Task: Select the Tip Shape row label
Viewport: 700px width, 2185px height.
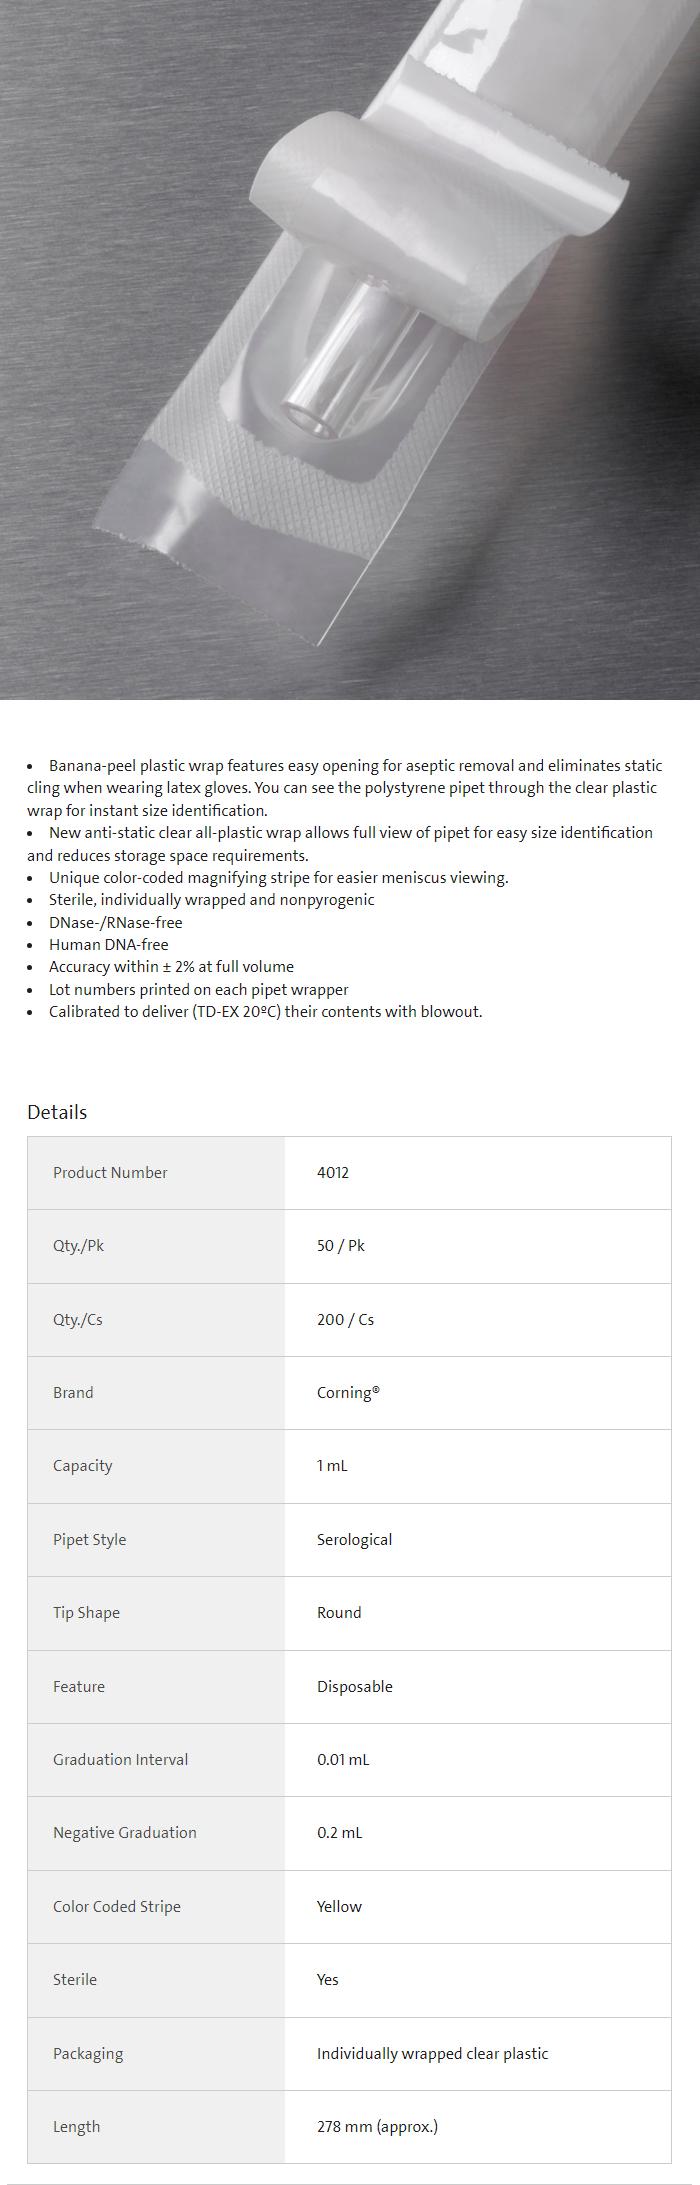Action: point(86,1612)
